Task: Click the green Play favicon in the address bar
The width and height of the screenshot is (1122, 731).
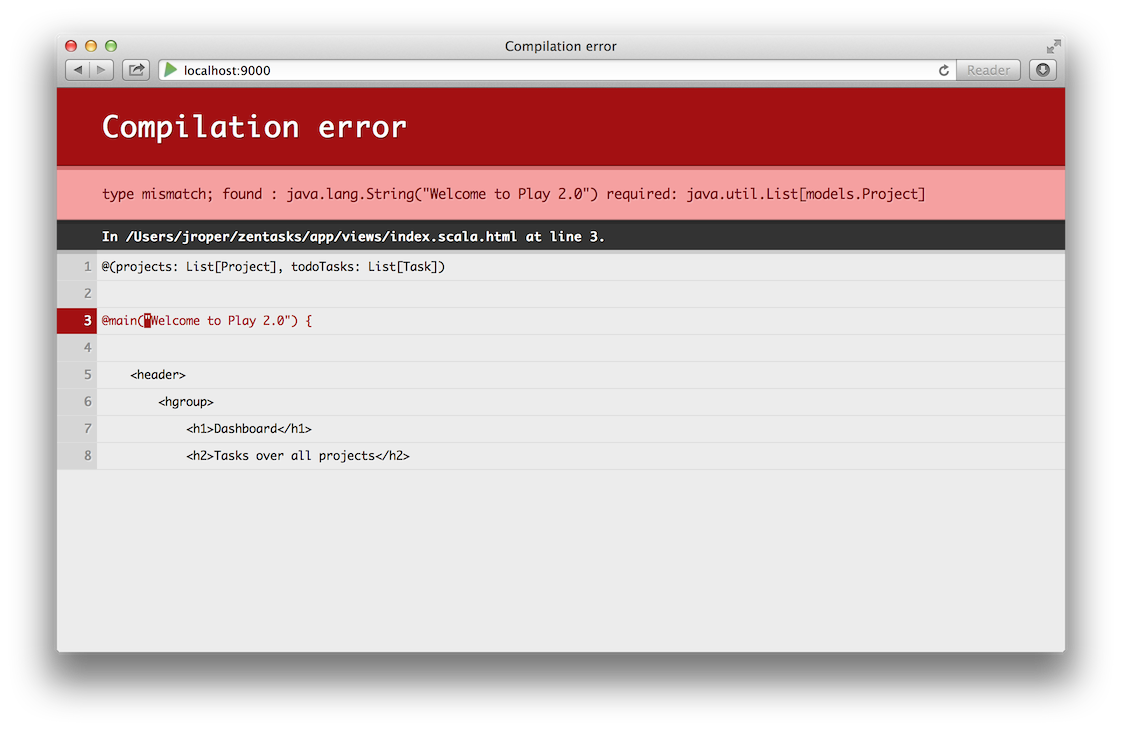Action: pyautogui.click(x=171, y=70)
